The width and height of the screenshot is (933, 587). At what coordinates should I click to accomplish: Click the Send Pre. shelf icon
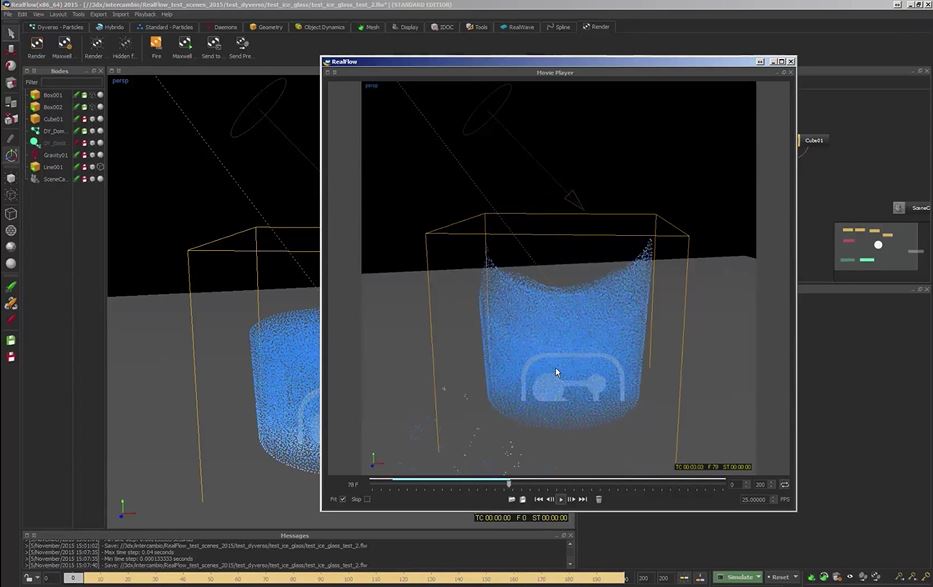[241, 43]
